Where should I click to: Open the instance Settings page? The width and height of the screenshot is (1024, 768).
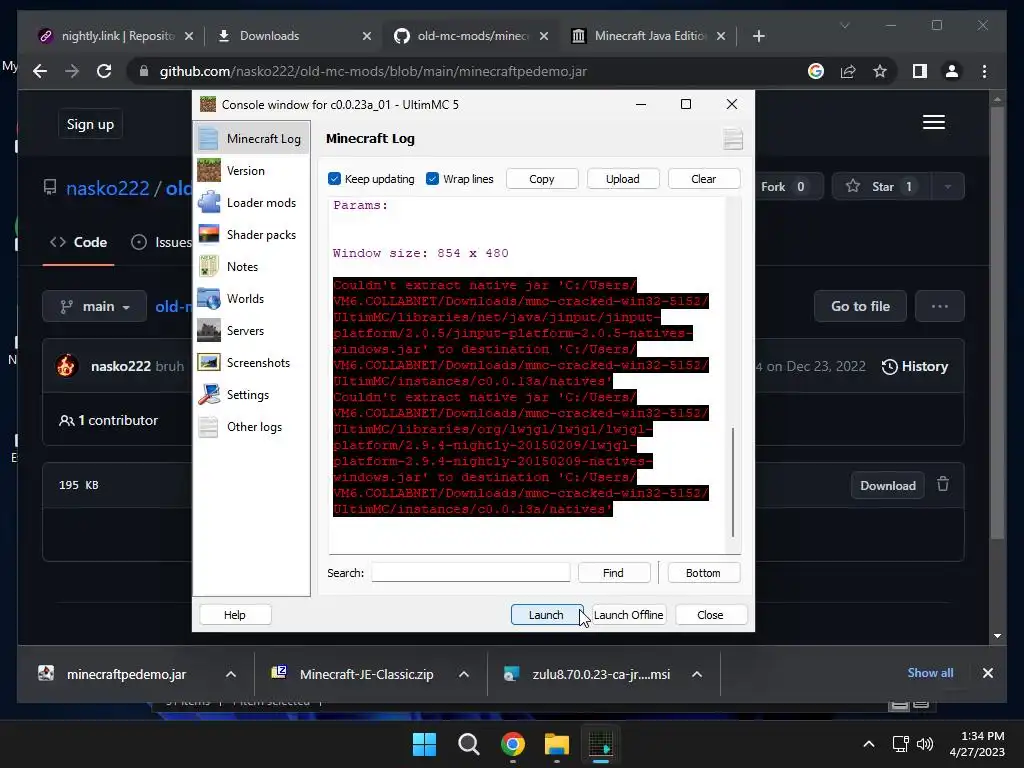(x=251, y=394)
